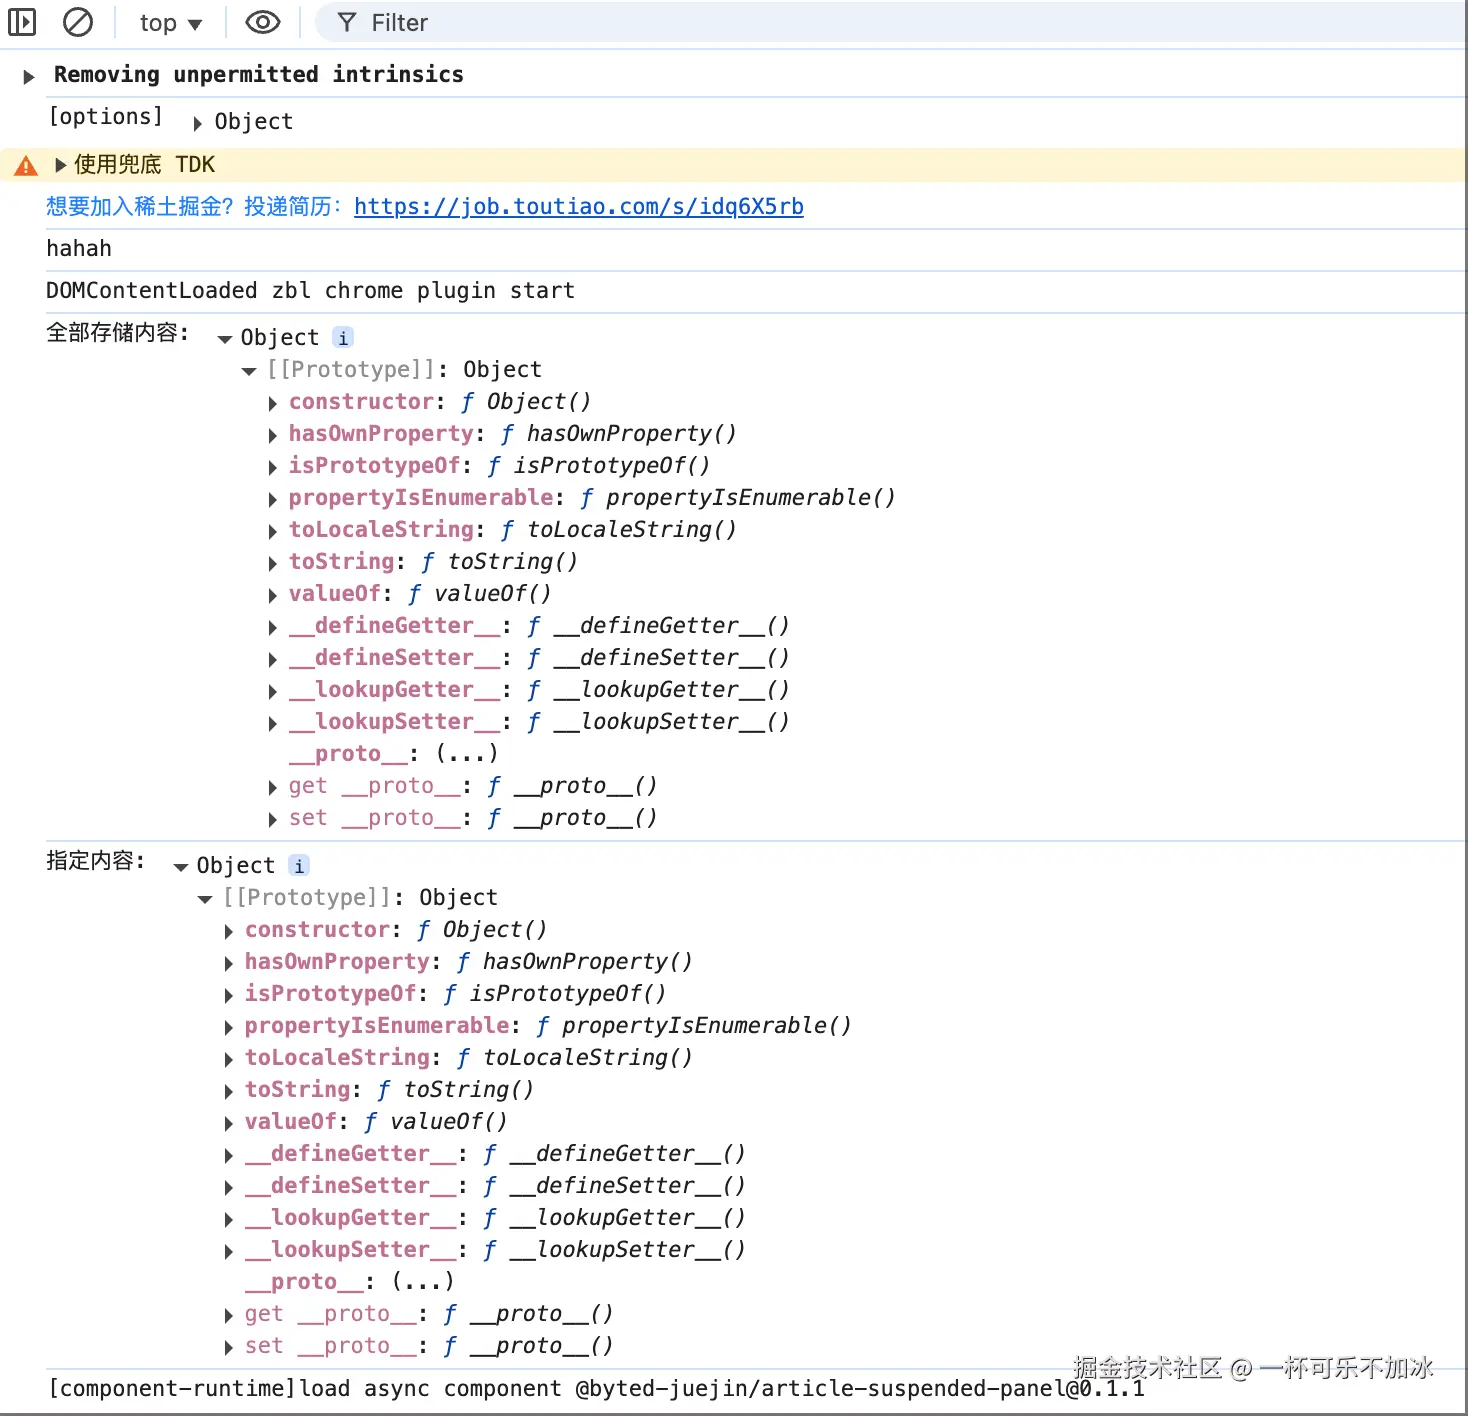Expand toLocaleString in the second object
The image size is (1468, 1416).
[x=229, y=1059]
